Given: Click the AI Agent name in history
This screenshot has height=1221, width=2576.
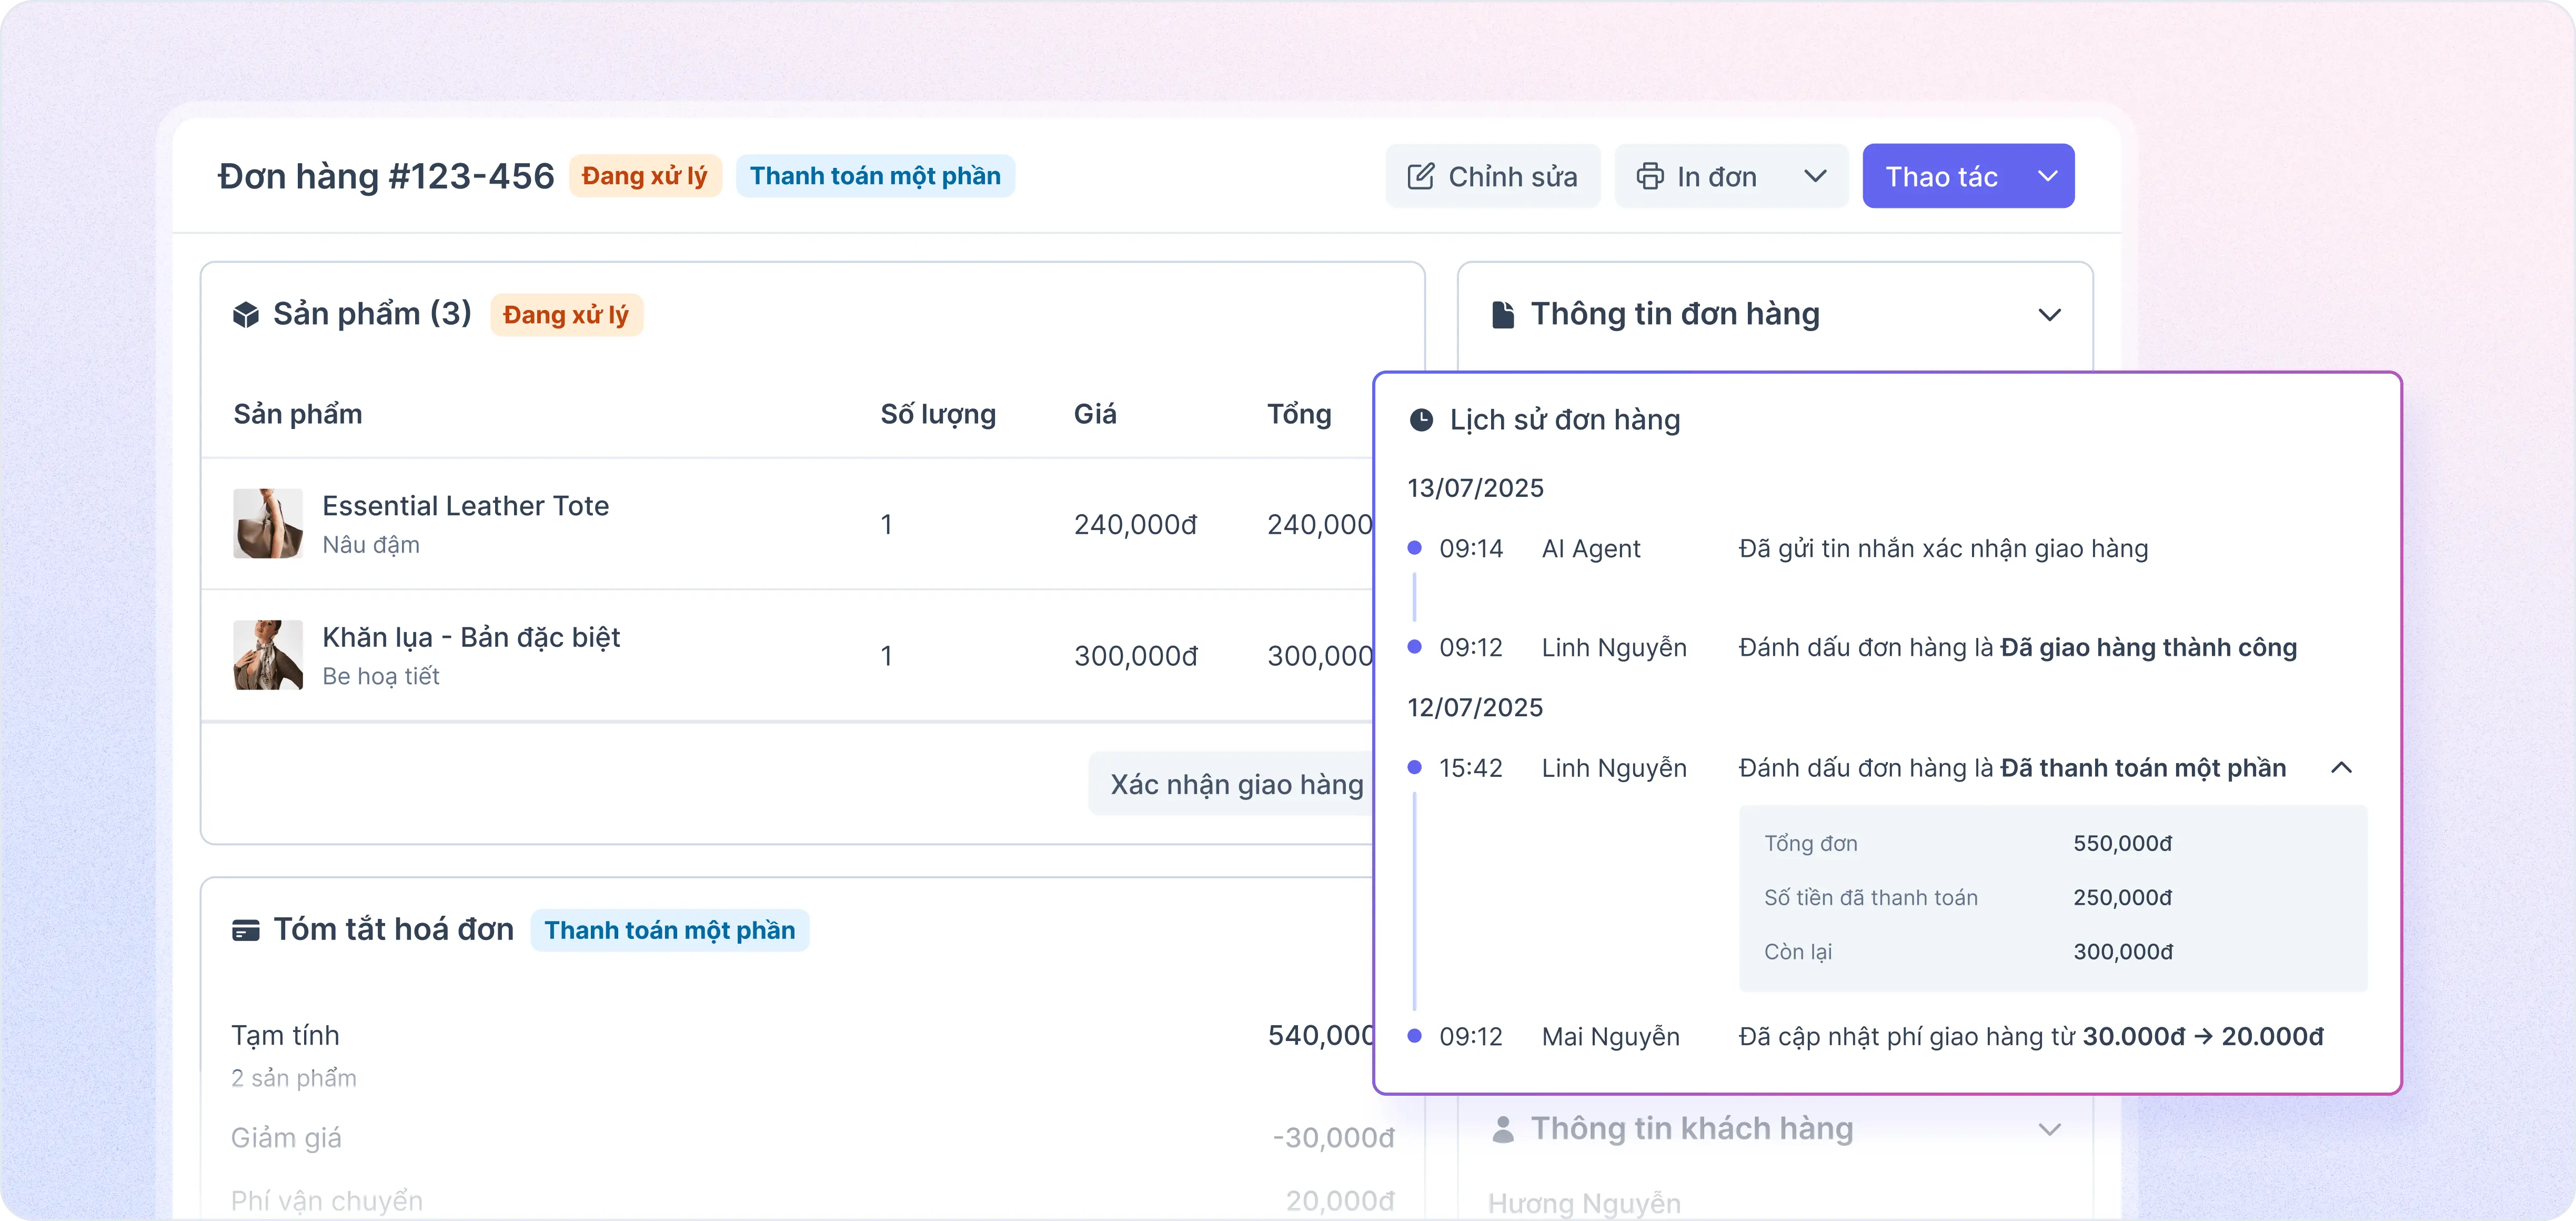Looking at the screenshot, I should (1591, 549).
